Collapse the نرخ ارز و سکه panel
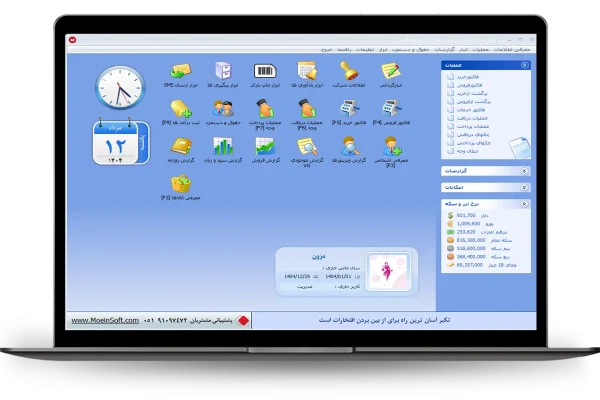Image resolution: width=600 pixels, height=400 pixels. (525, 204)
